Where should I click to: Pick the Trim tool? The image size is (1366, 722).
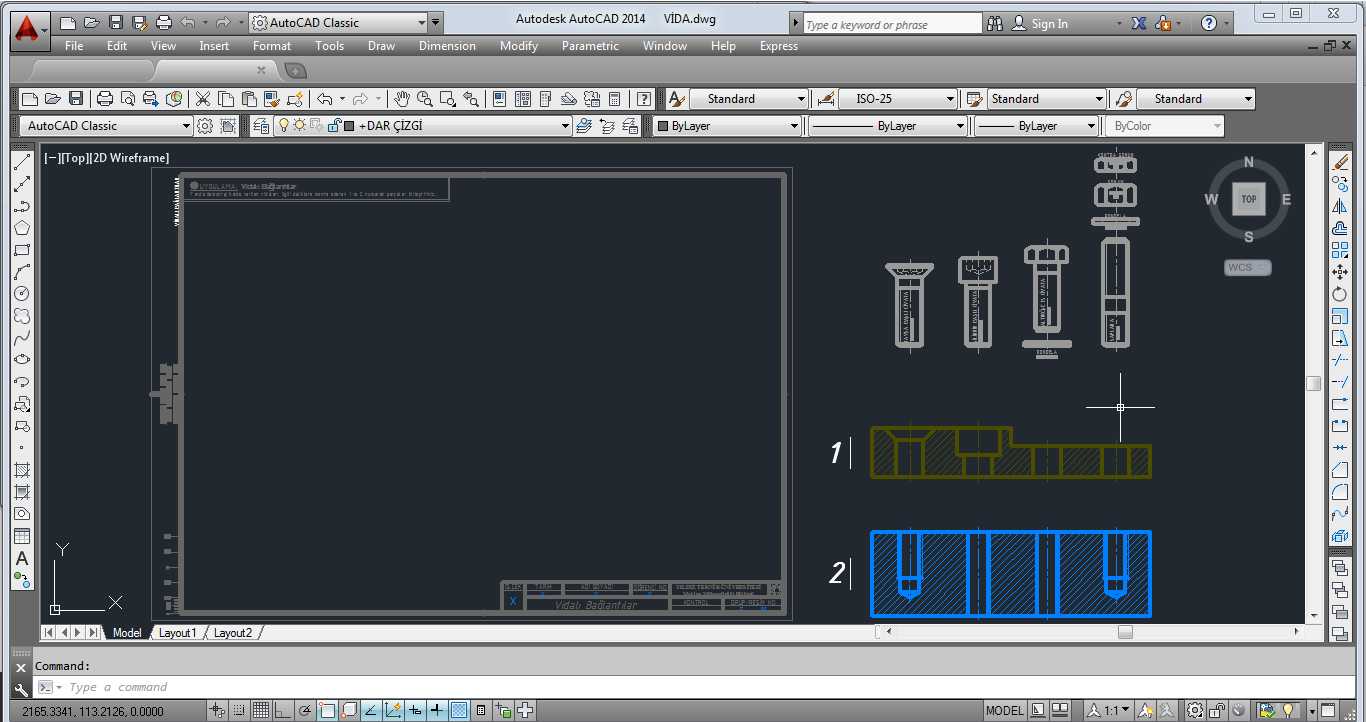pos(1340,360)
